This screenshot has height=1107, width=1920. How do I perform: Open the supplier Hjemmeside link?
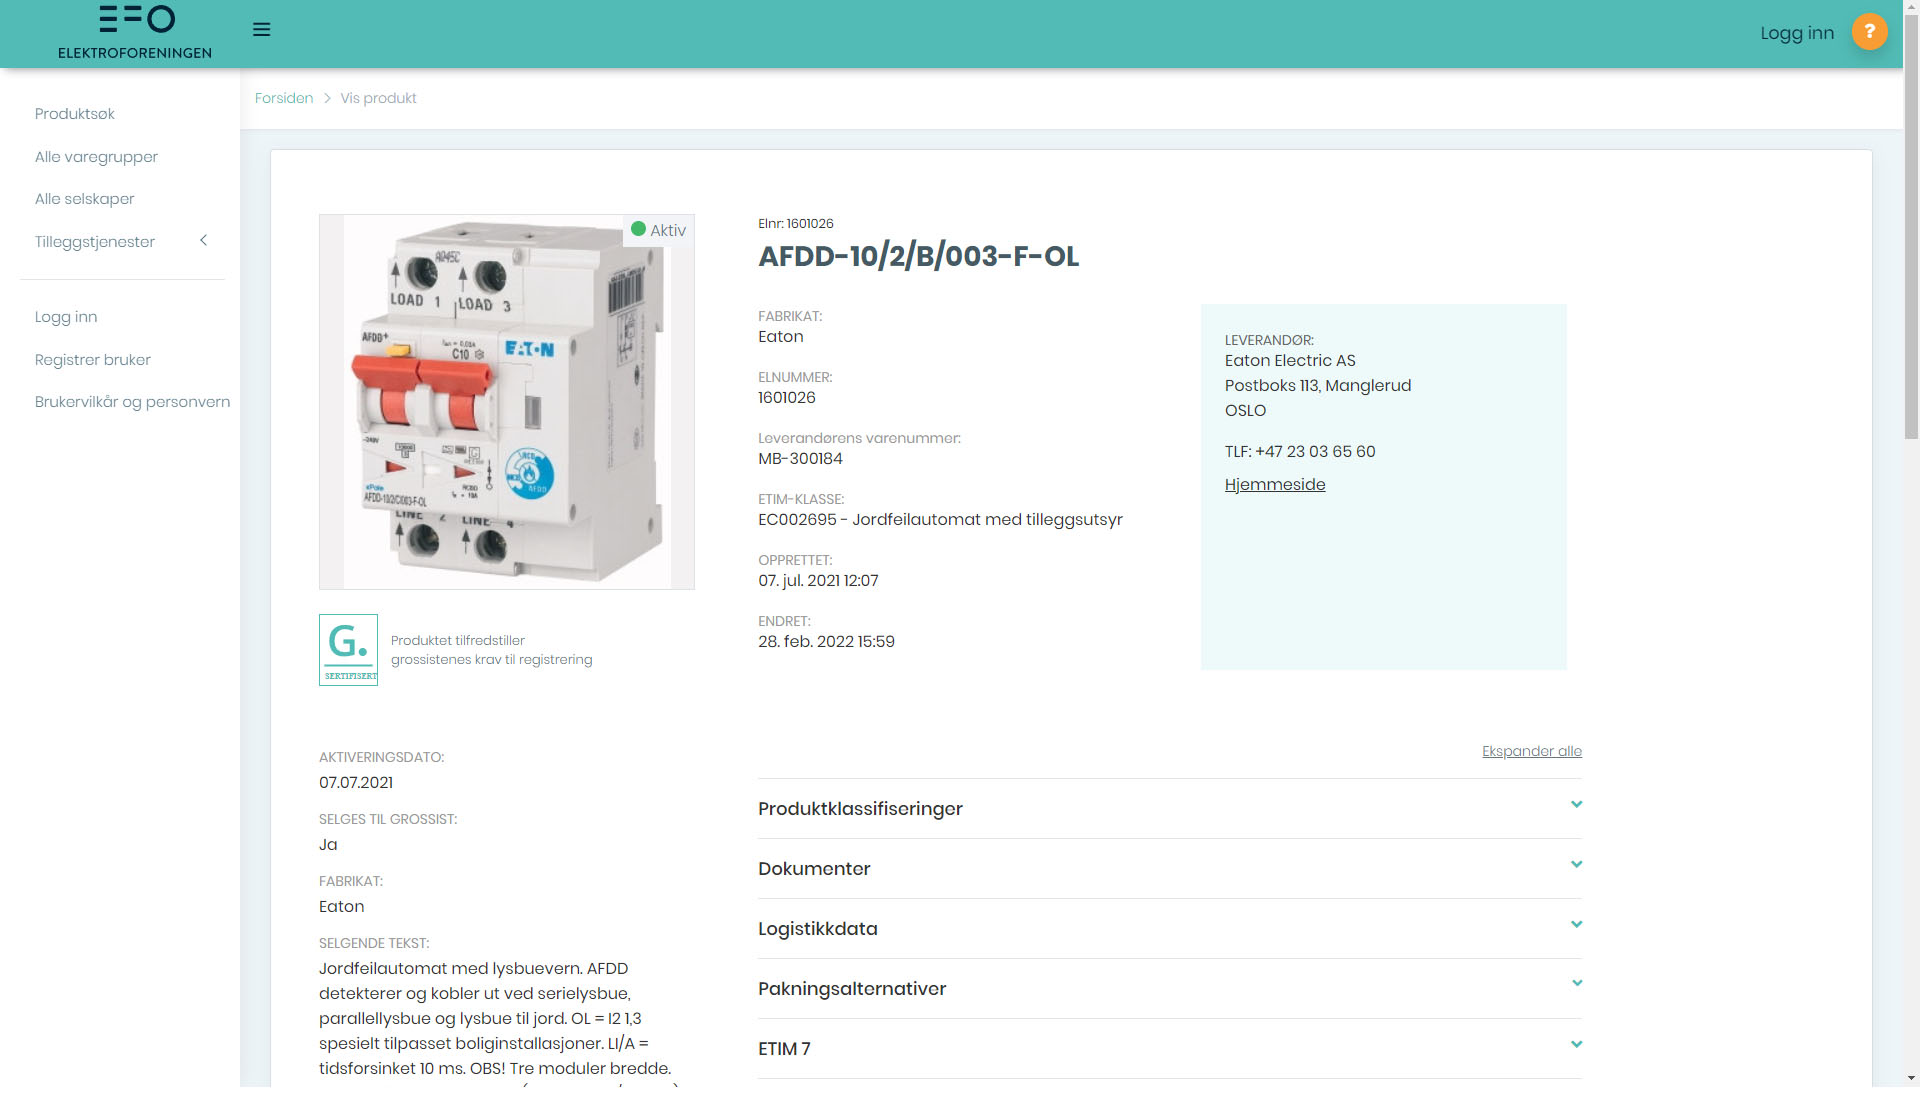[1275, 485]
